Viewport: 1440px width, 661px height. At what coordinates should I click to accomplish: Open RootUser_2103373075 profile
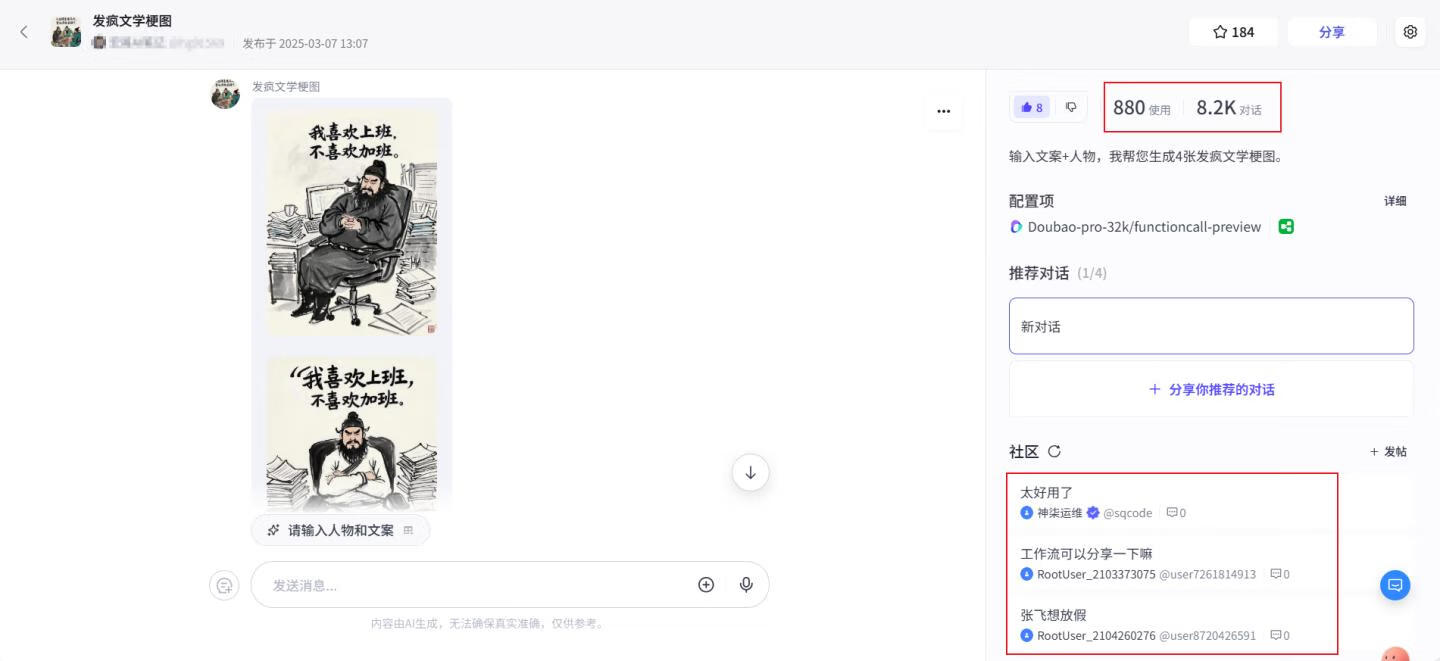(1096, 574)
